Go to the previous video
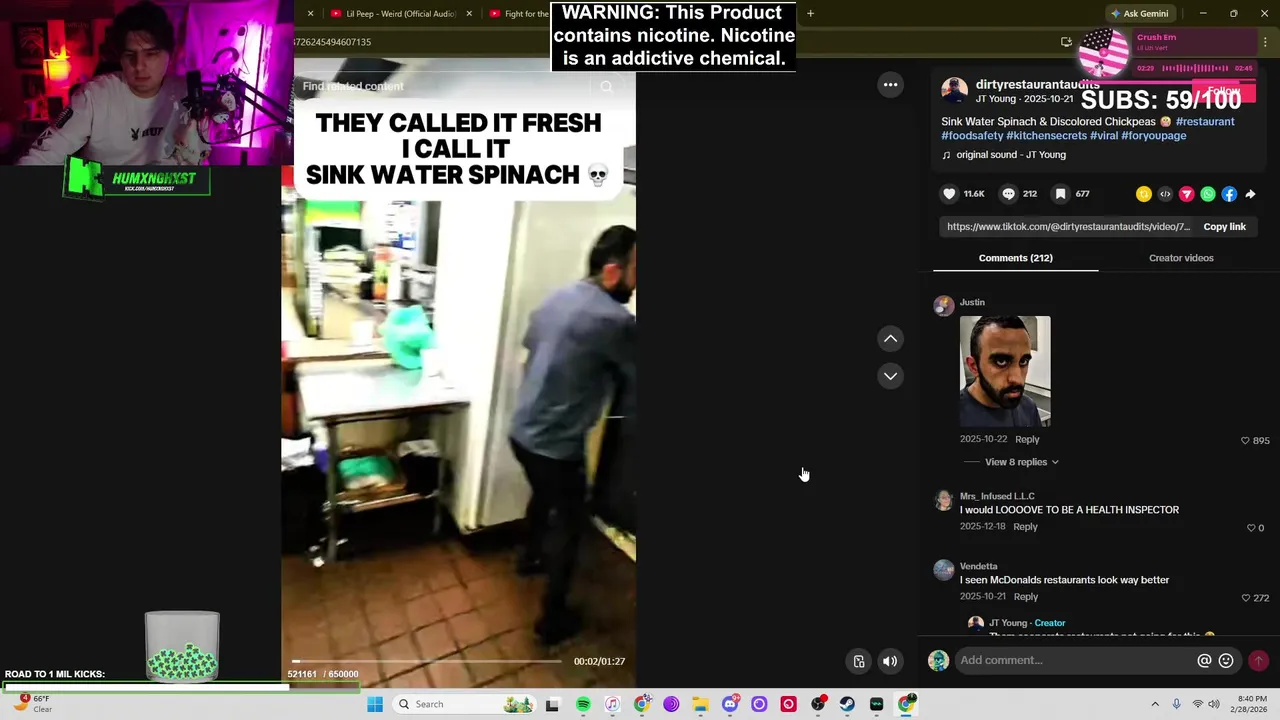This screenshot has width=1280, height=720. [890, 339]
